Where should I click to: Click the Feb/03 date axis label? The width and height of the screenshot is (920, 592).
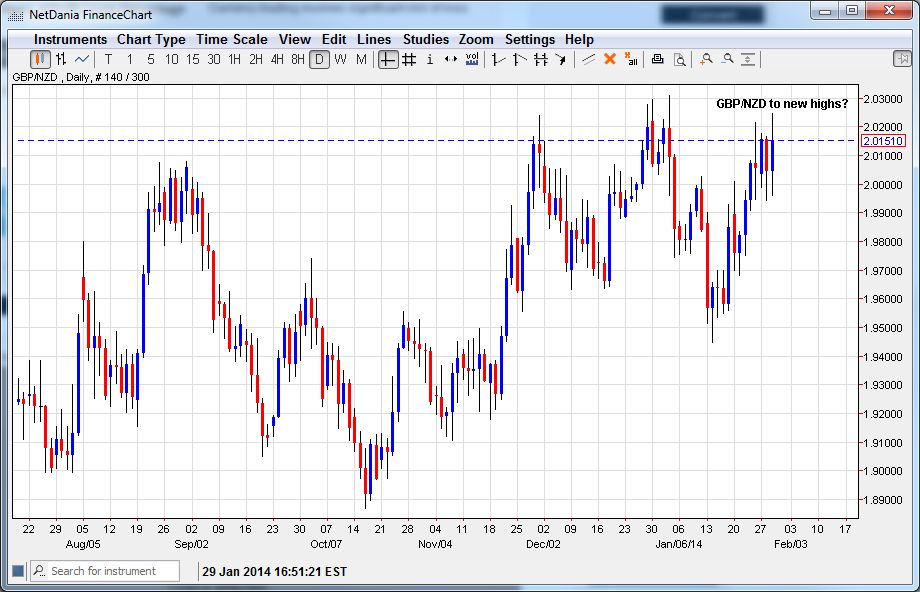tap(790, 544)
